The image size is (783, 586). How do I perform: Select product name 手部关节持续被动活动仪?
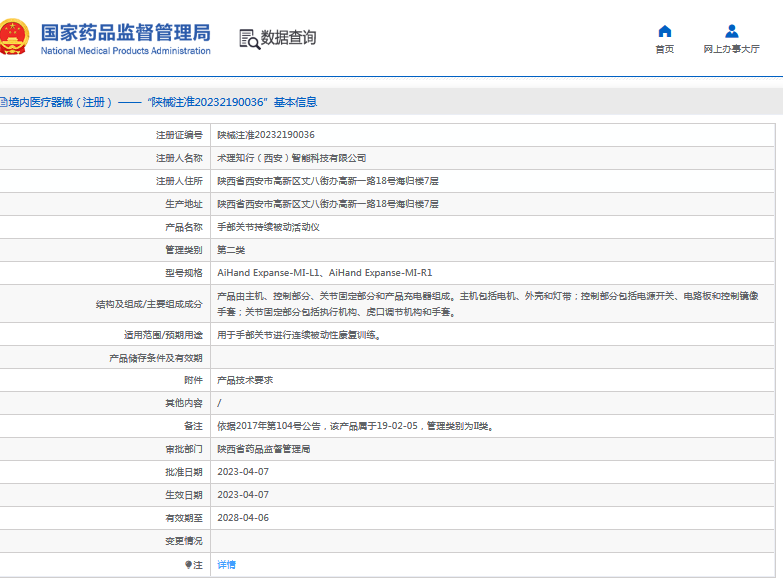click(x=268, y=227)
